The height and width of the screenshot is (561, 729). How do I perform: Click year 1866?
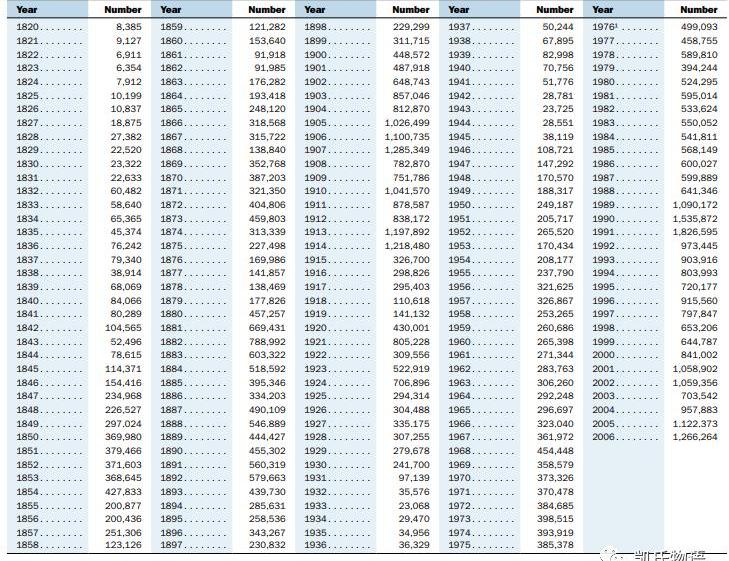click(172, 123)
